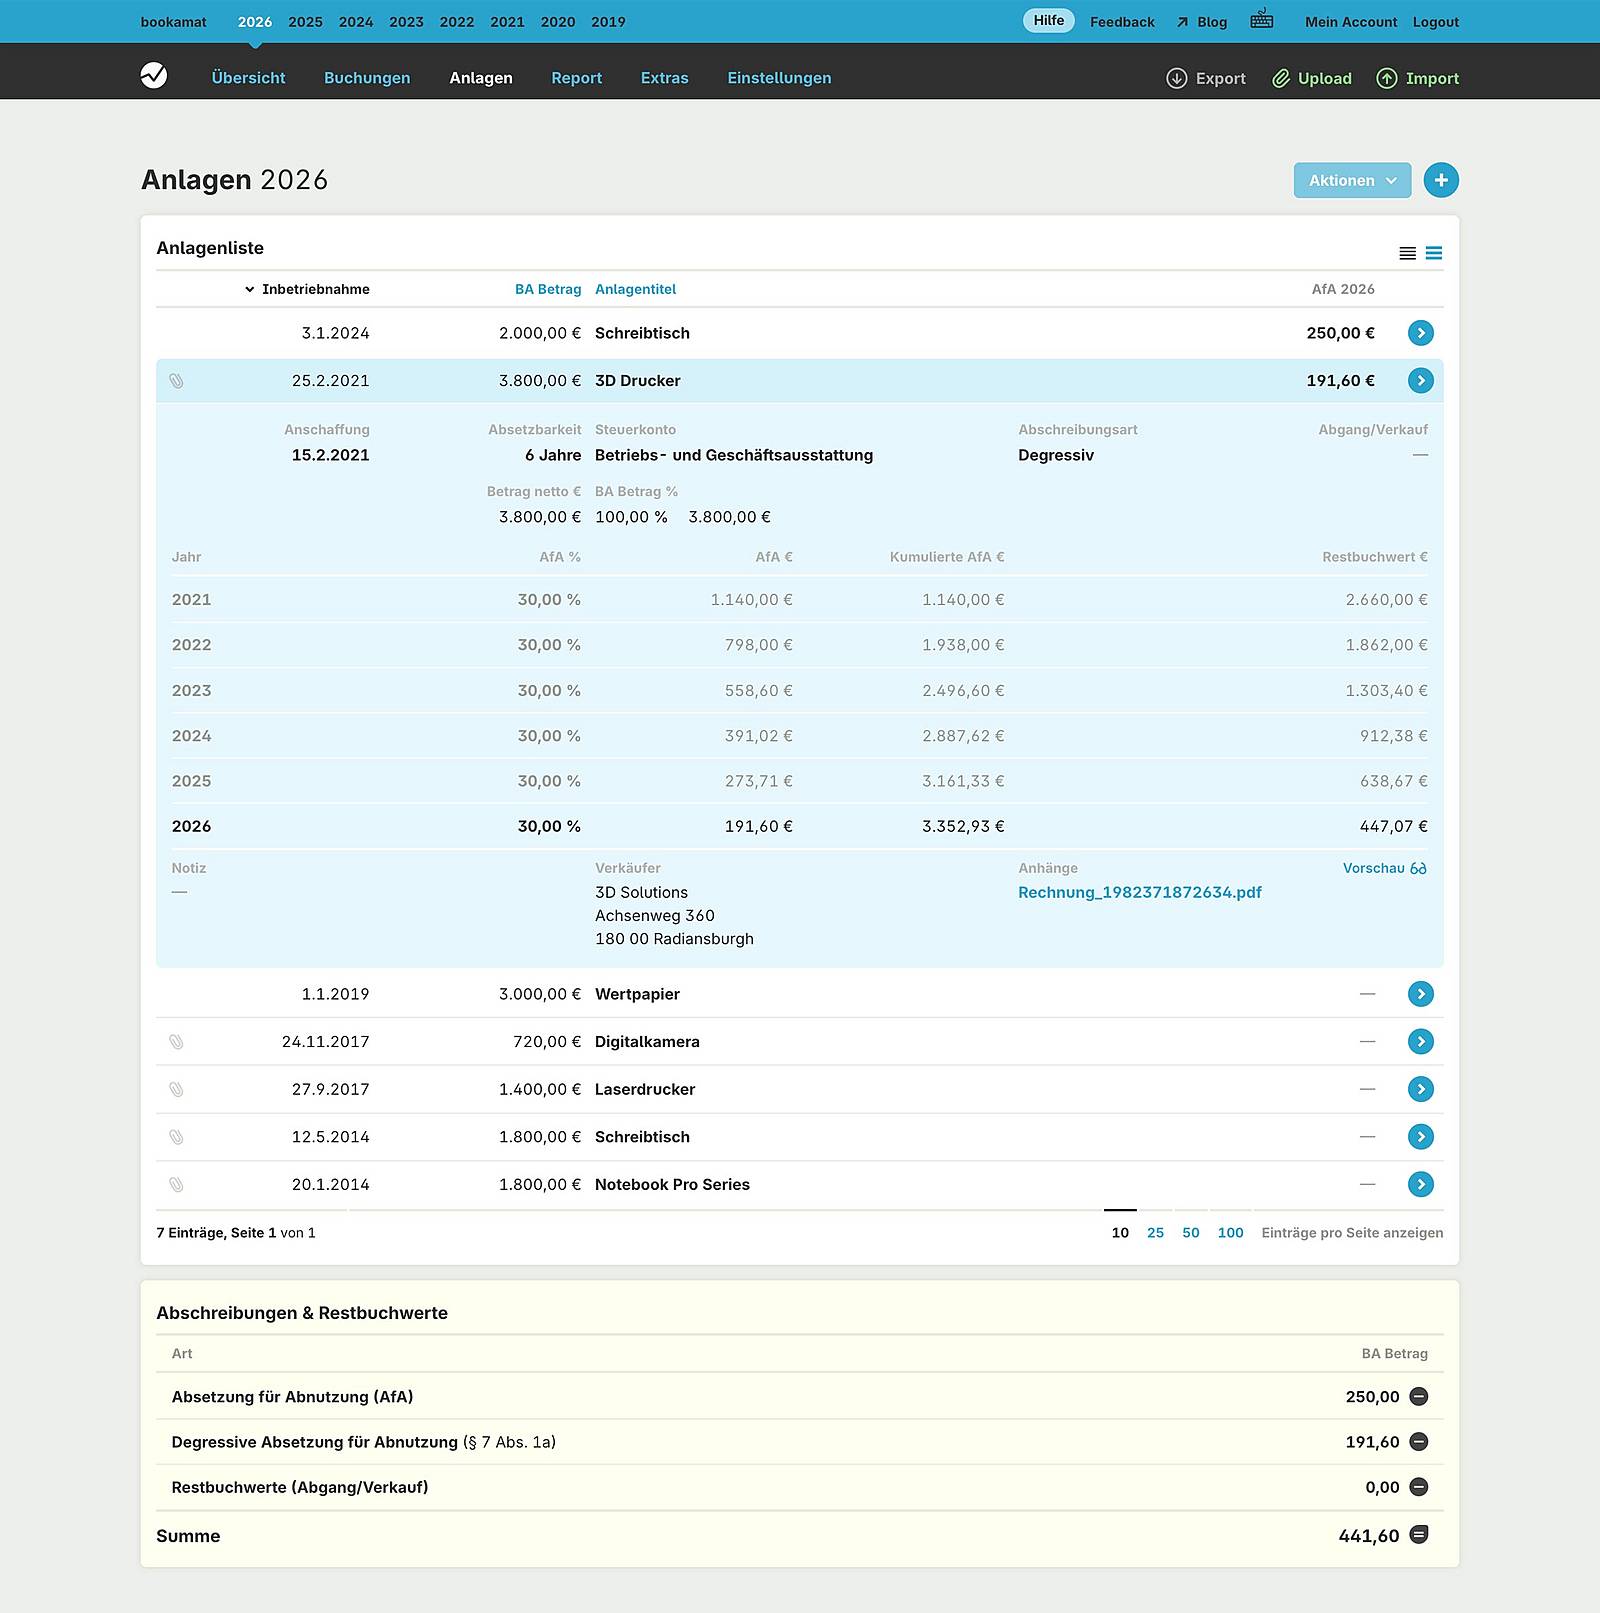Switch to expanded list view
Image resolution: width=1600 pixels, height=1613 pixels.
click(1434, 253)
